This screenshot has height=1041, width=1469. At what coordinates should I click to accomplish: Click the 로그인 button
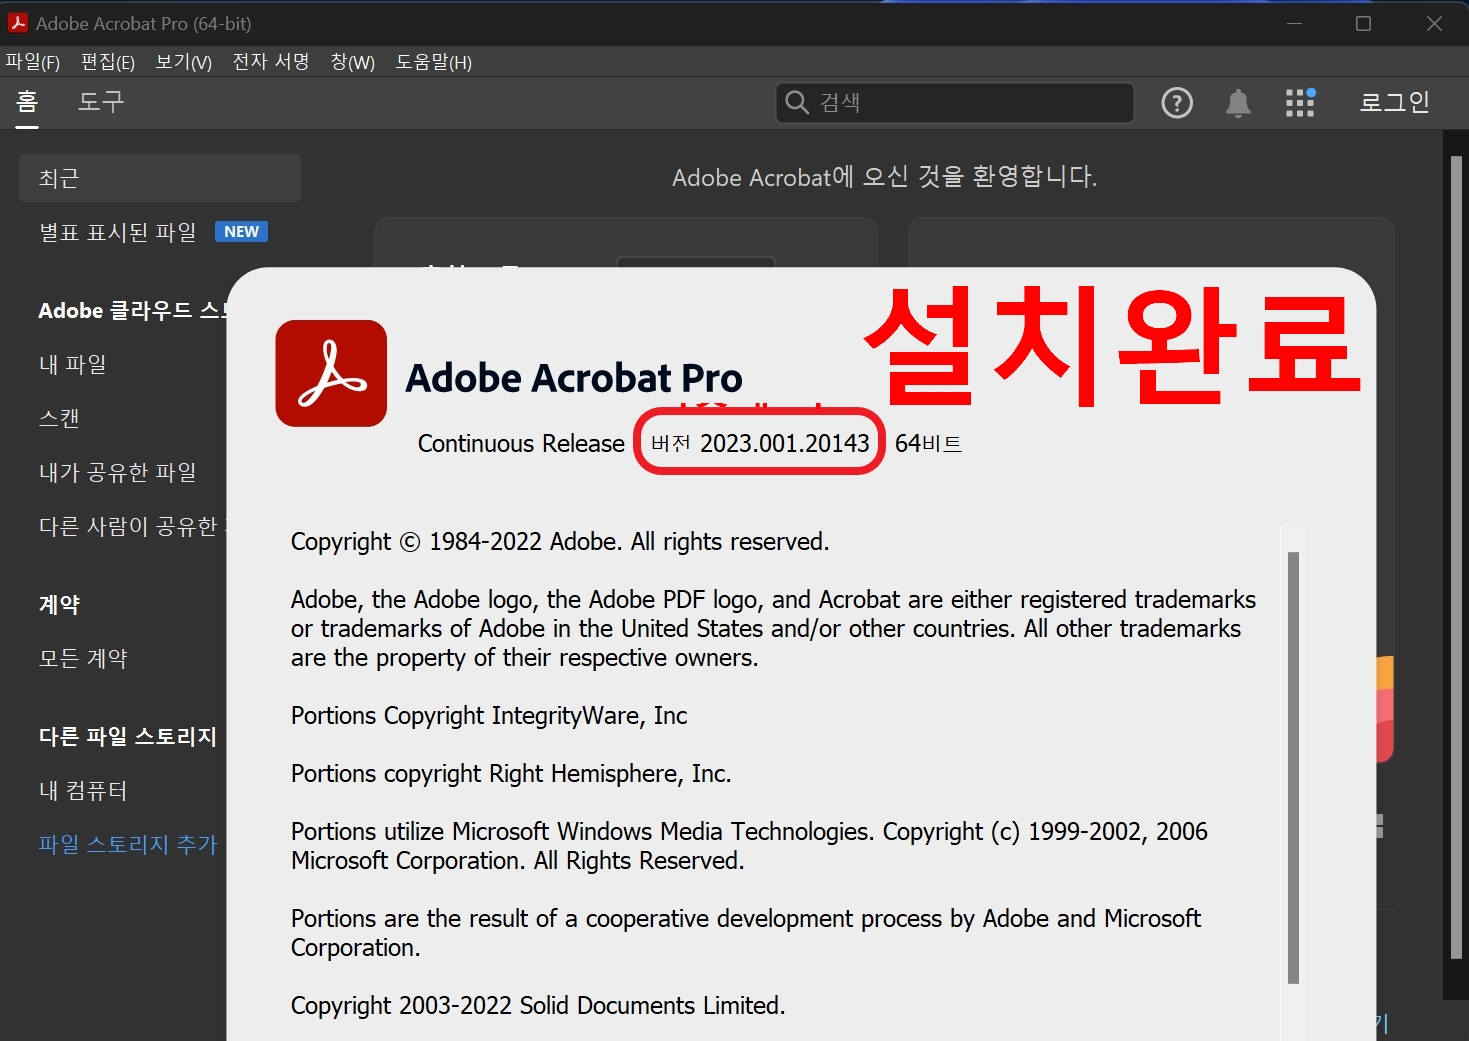click(x=1394, y=102)
